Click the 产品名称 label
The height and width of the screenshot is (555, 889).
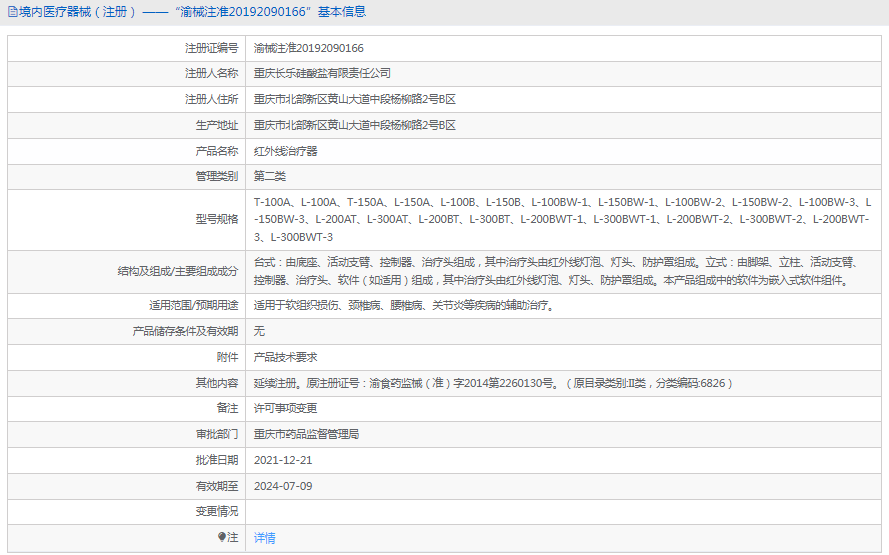click(x=217, y=151)
